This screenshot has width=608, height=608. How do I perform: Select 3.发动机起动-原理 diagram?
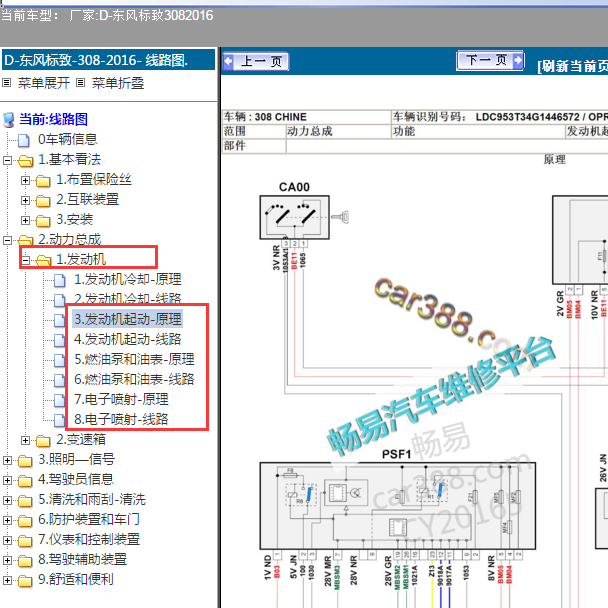(x=128, y=319)
